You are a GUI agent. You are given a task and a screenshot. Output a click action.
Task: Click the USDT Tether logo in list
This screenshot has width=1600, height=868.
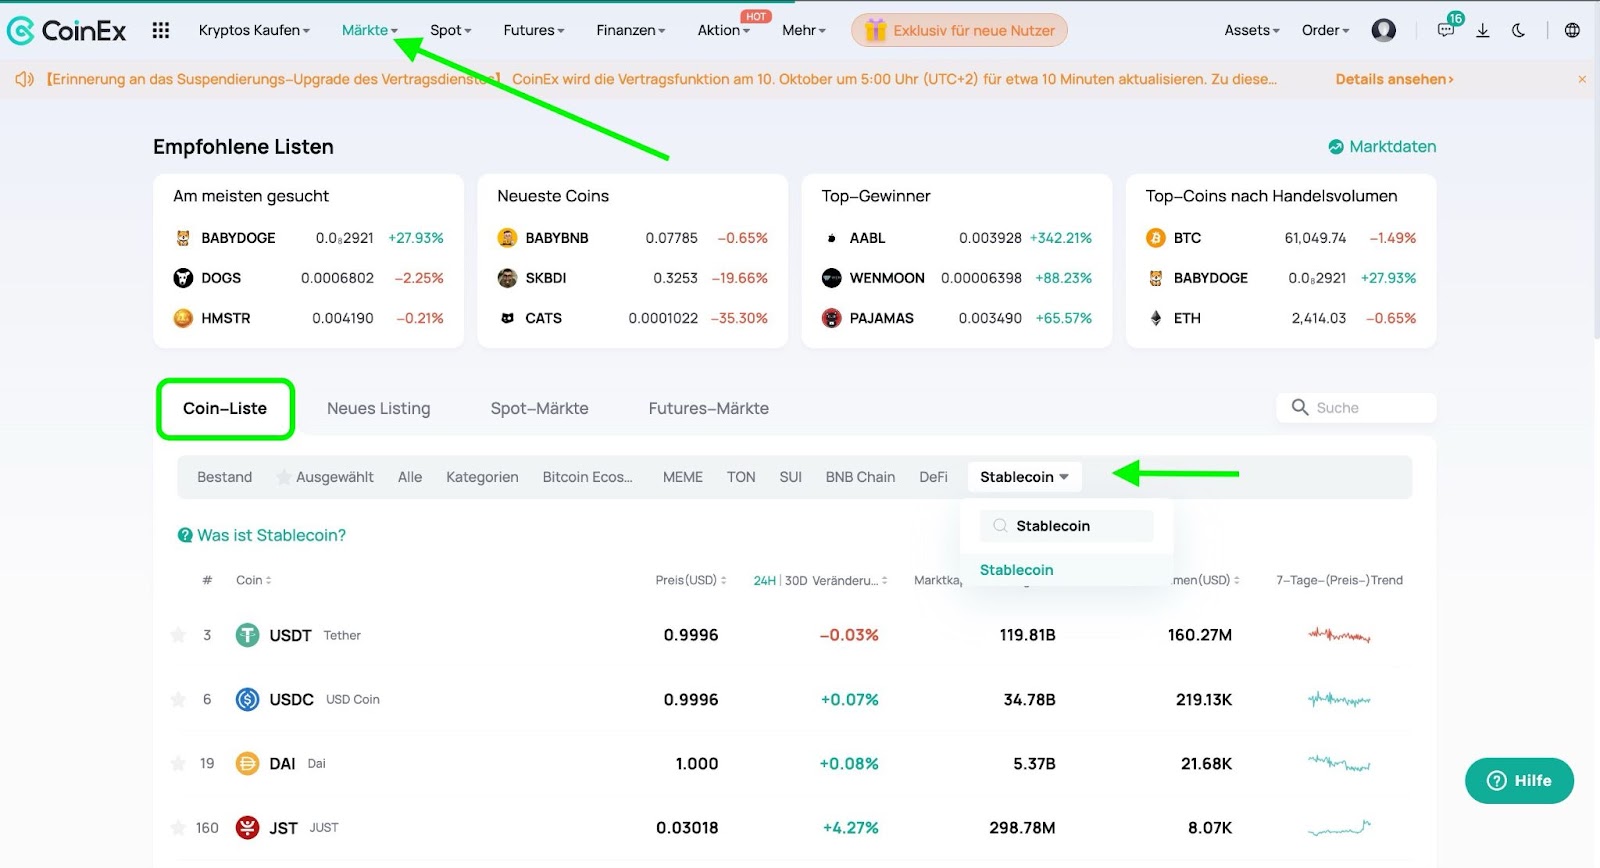(x=247, y=635)
